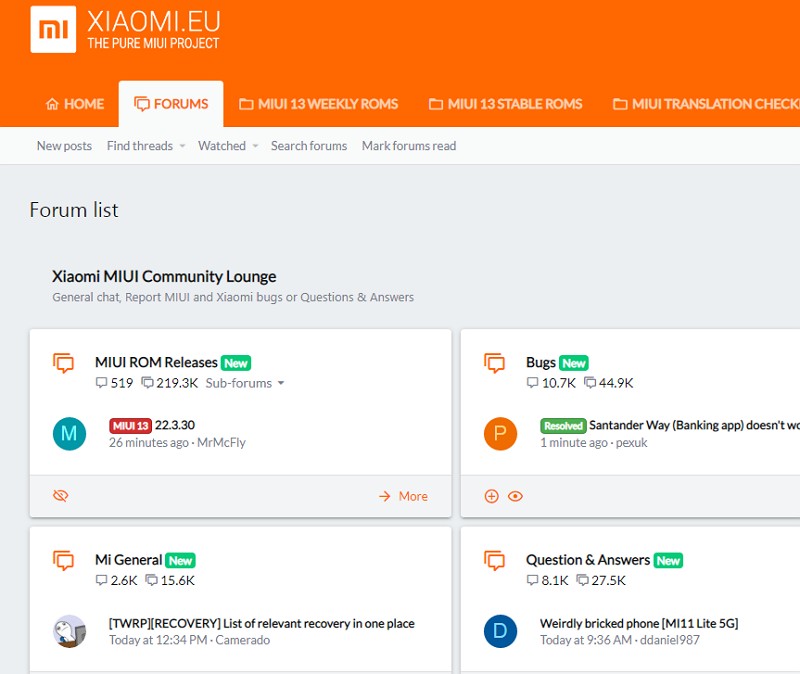Click threads icon next to 519
The image size is (800, 674).
pyautogui.click(x=102, y=383)
